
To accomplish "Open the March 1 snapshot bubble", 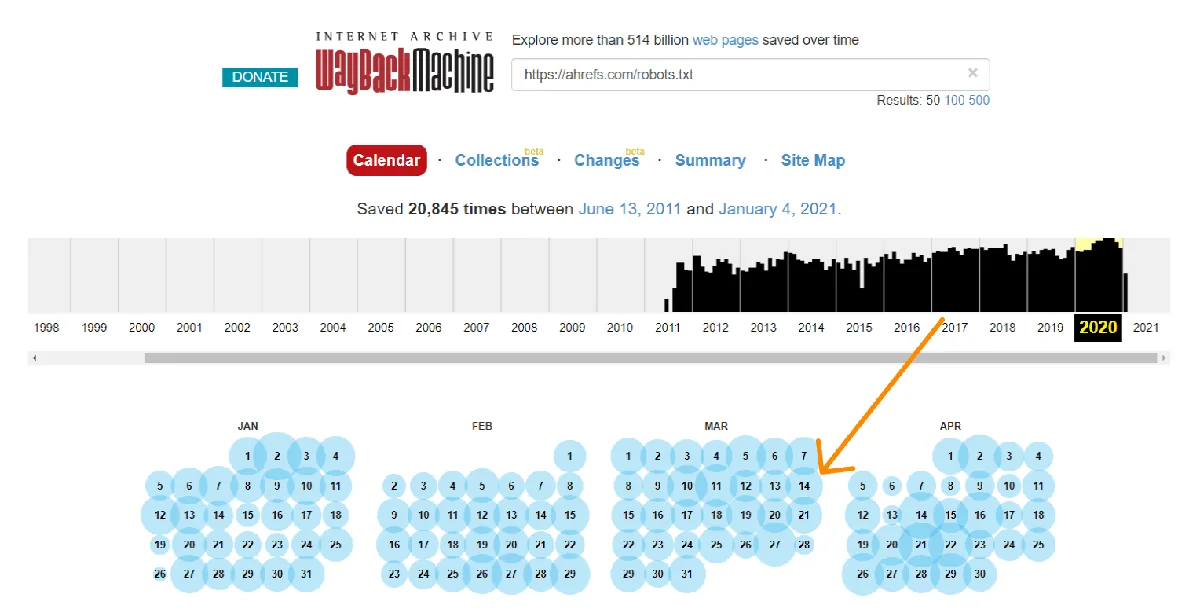I will click(x=628, y=457).
